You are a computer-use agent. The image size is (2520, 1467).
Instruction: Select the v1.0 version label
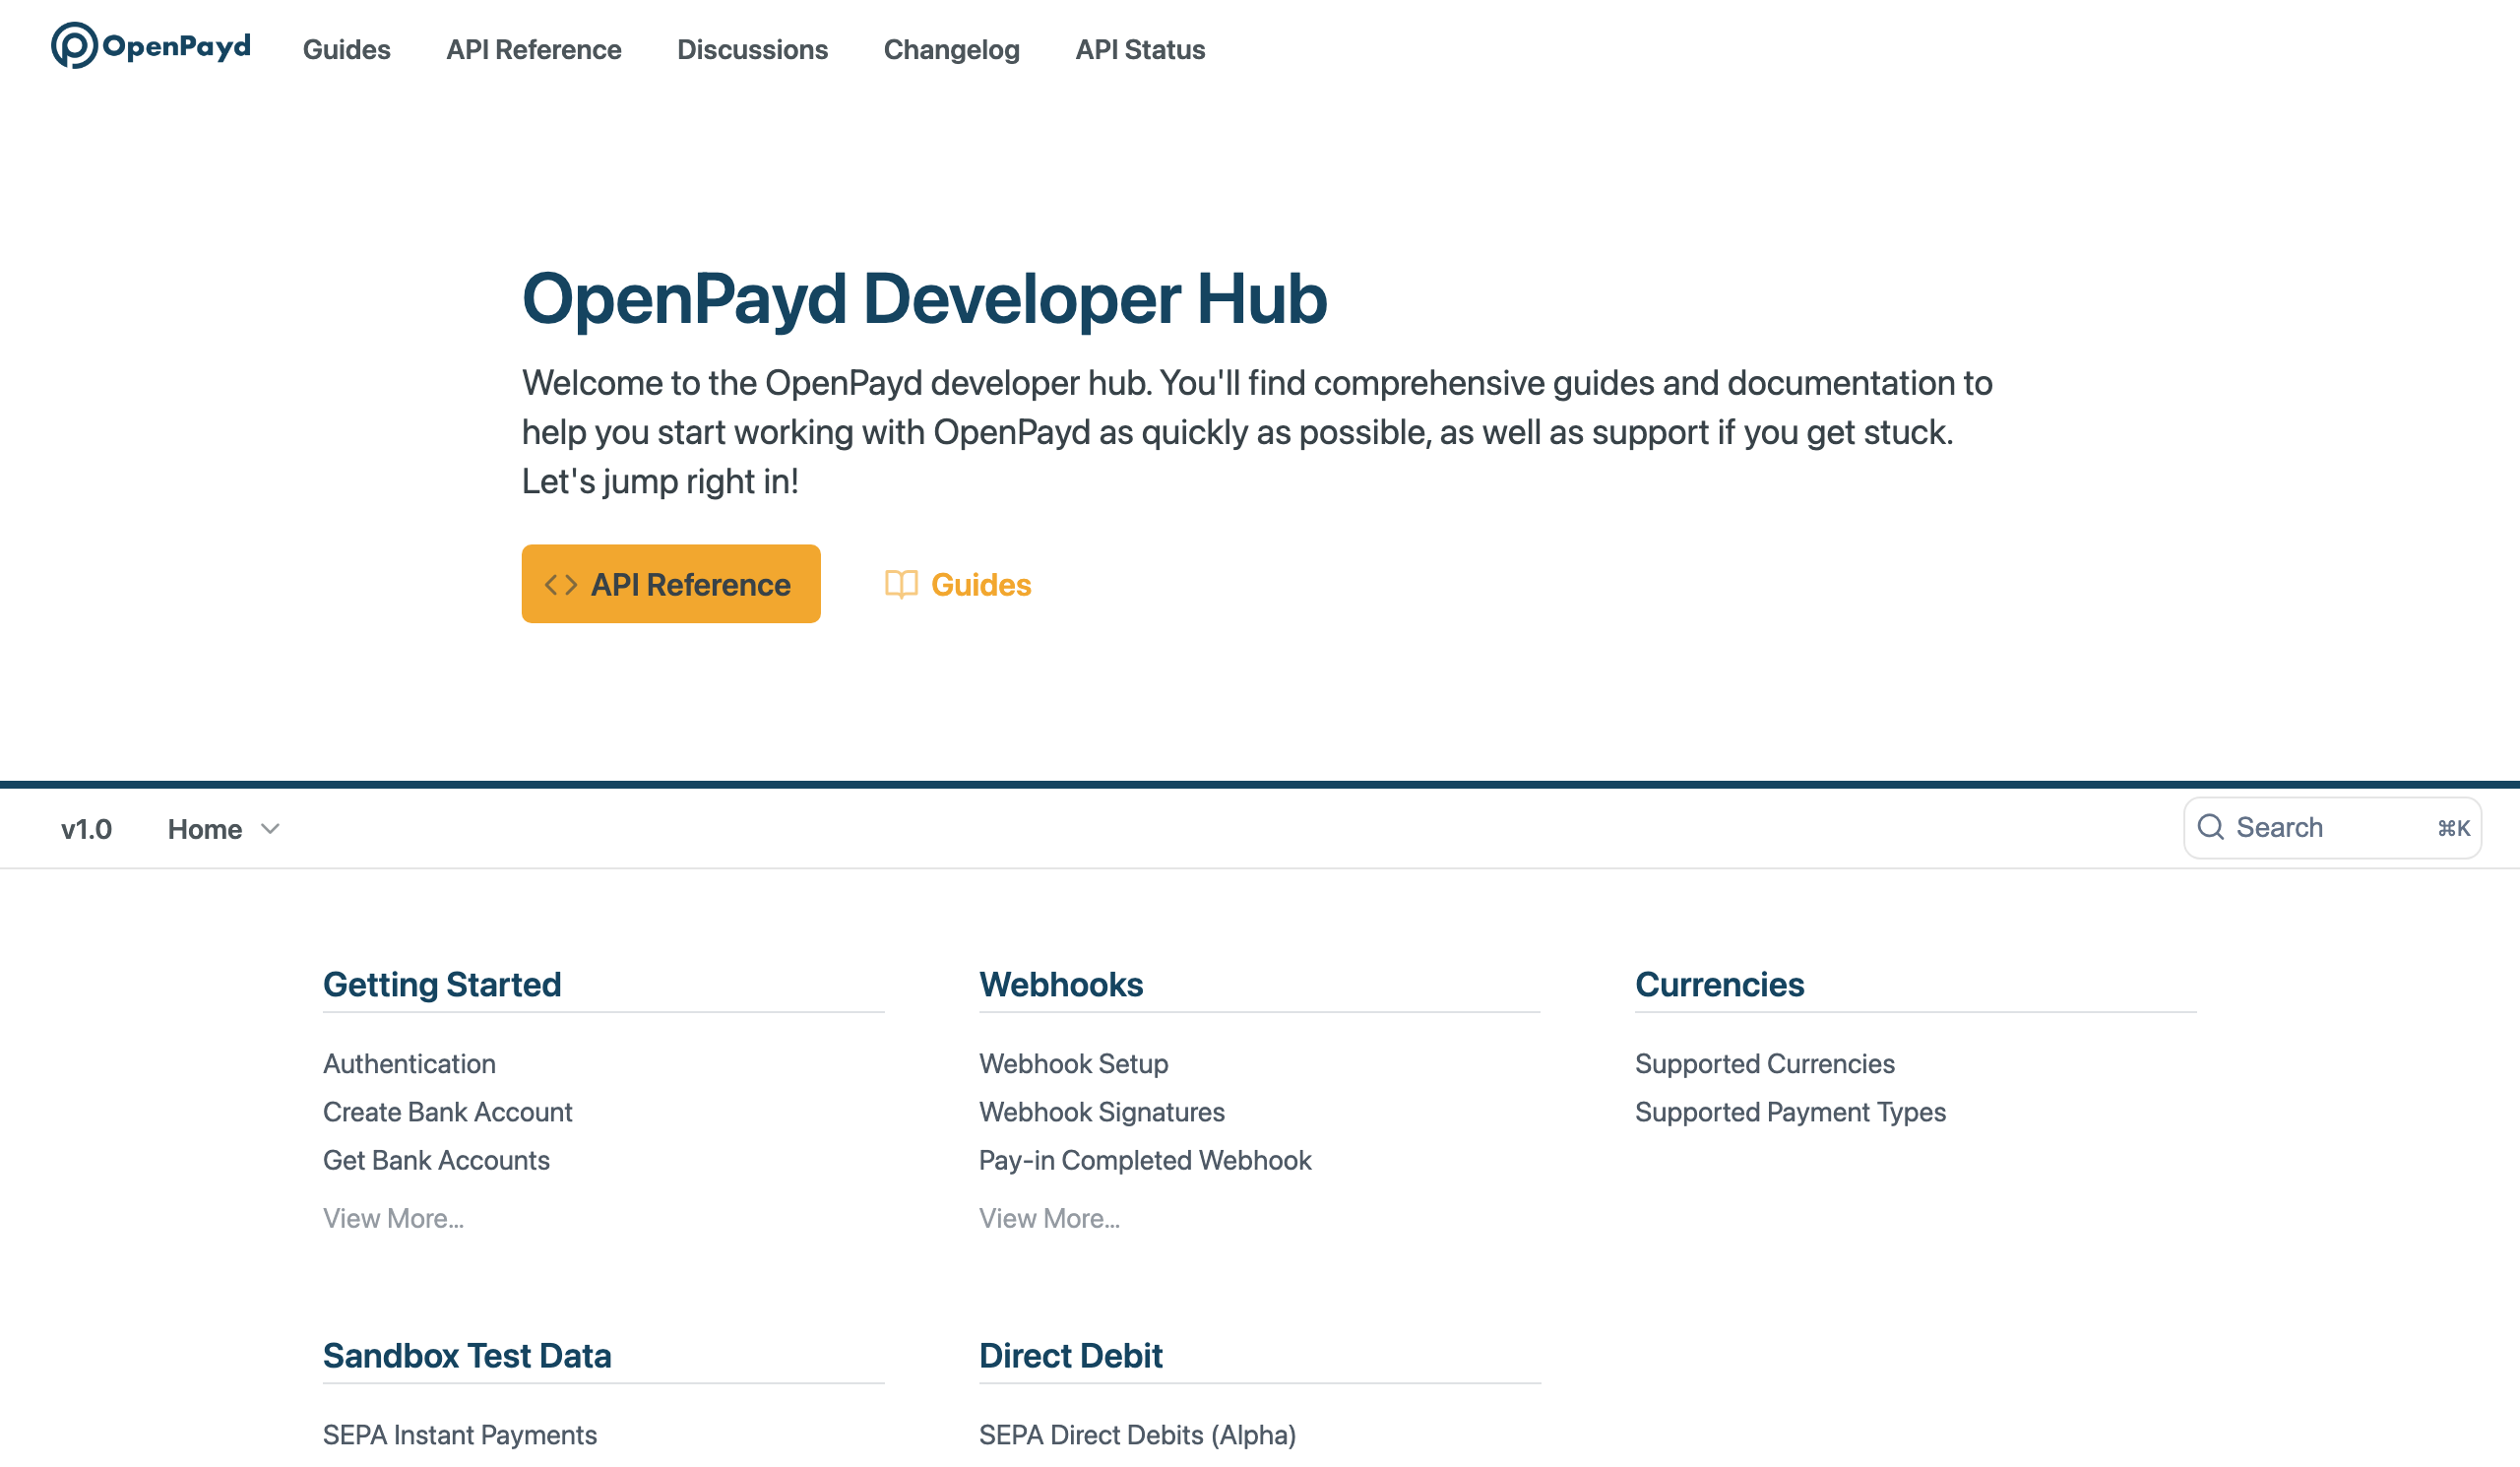86,830
